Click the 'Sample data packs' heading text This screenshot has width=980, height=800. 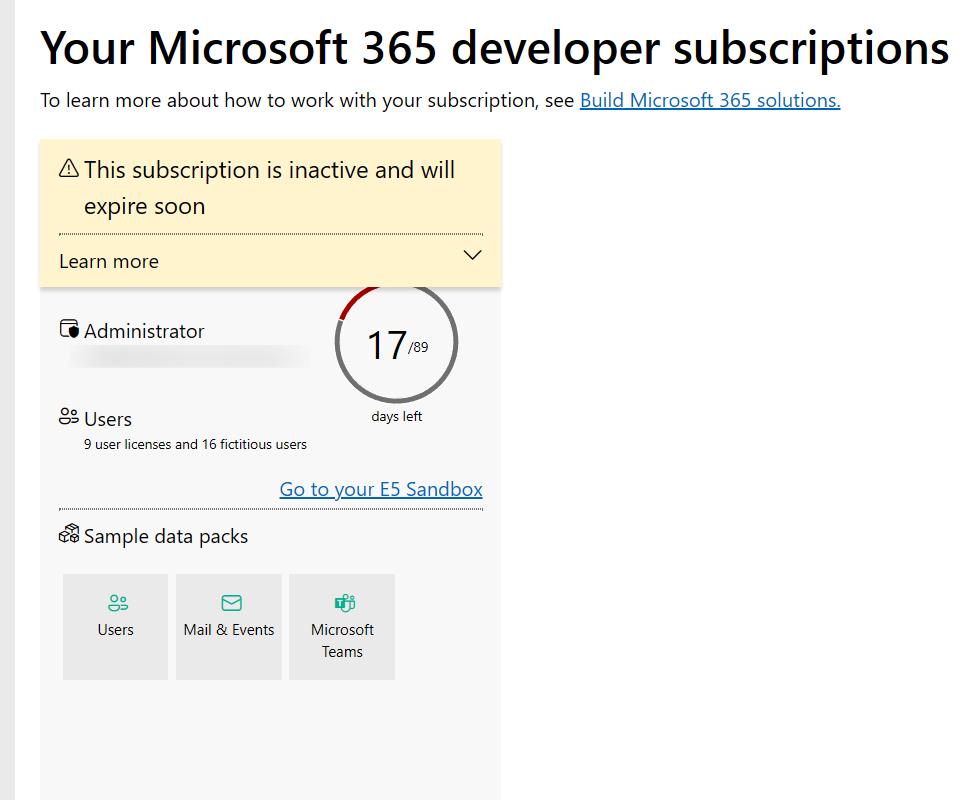166,536
